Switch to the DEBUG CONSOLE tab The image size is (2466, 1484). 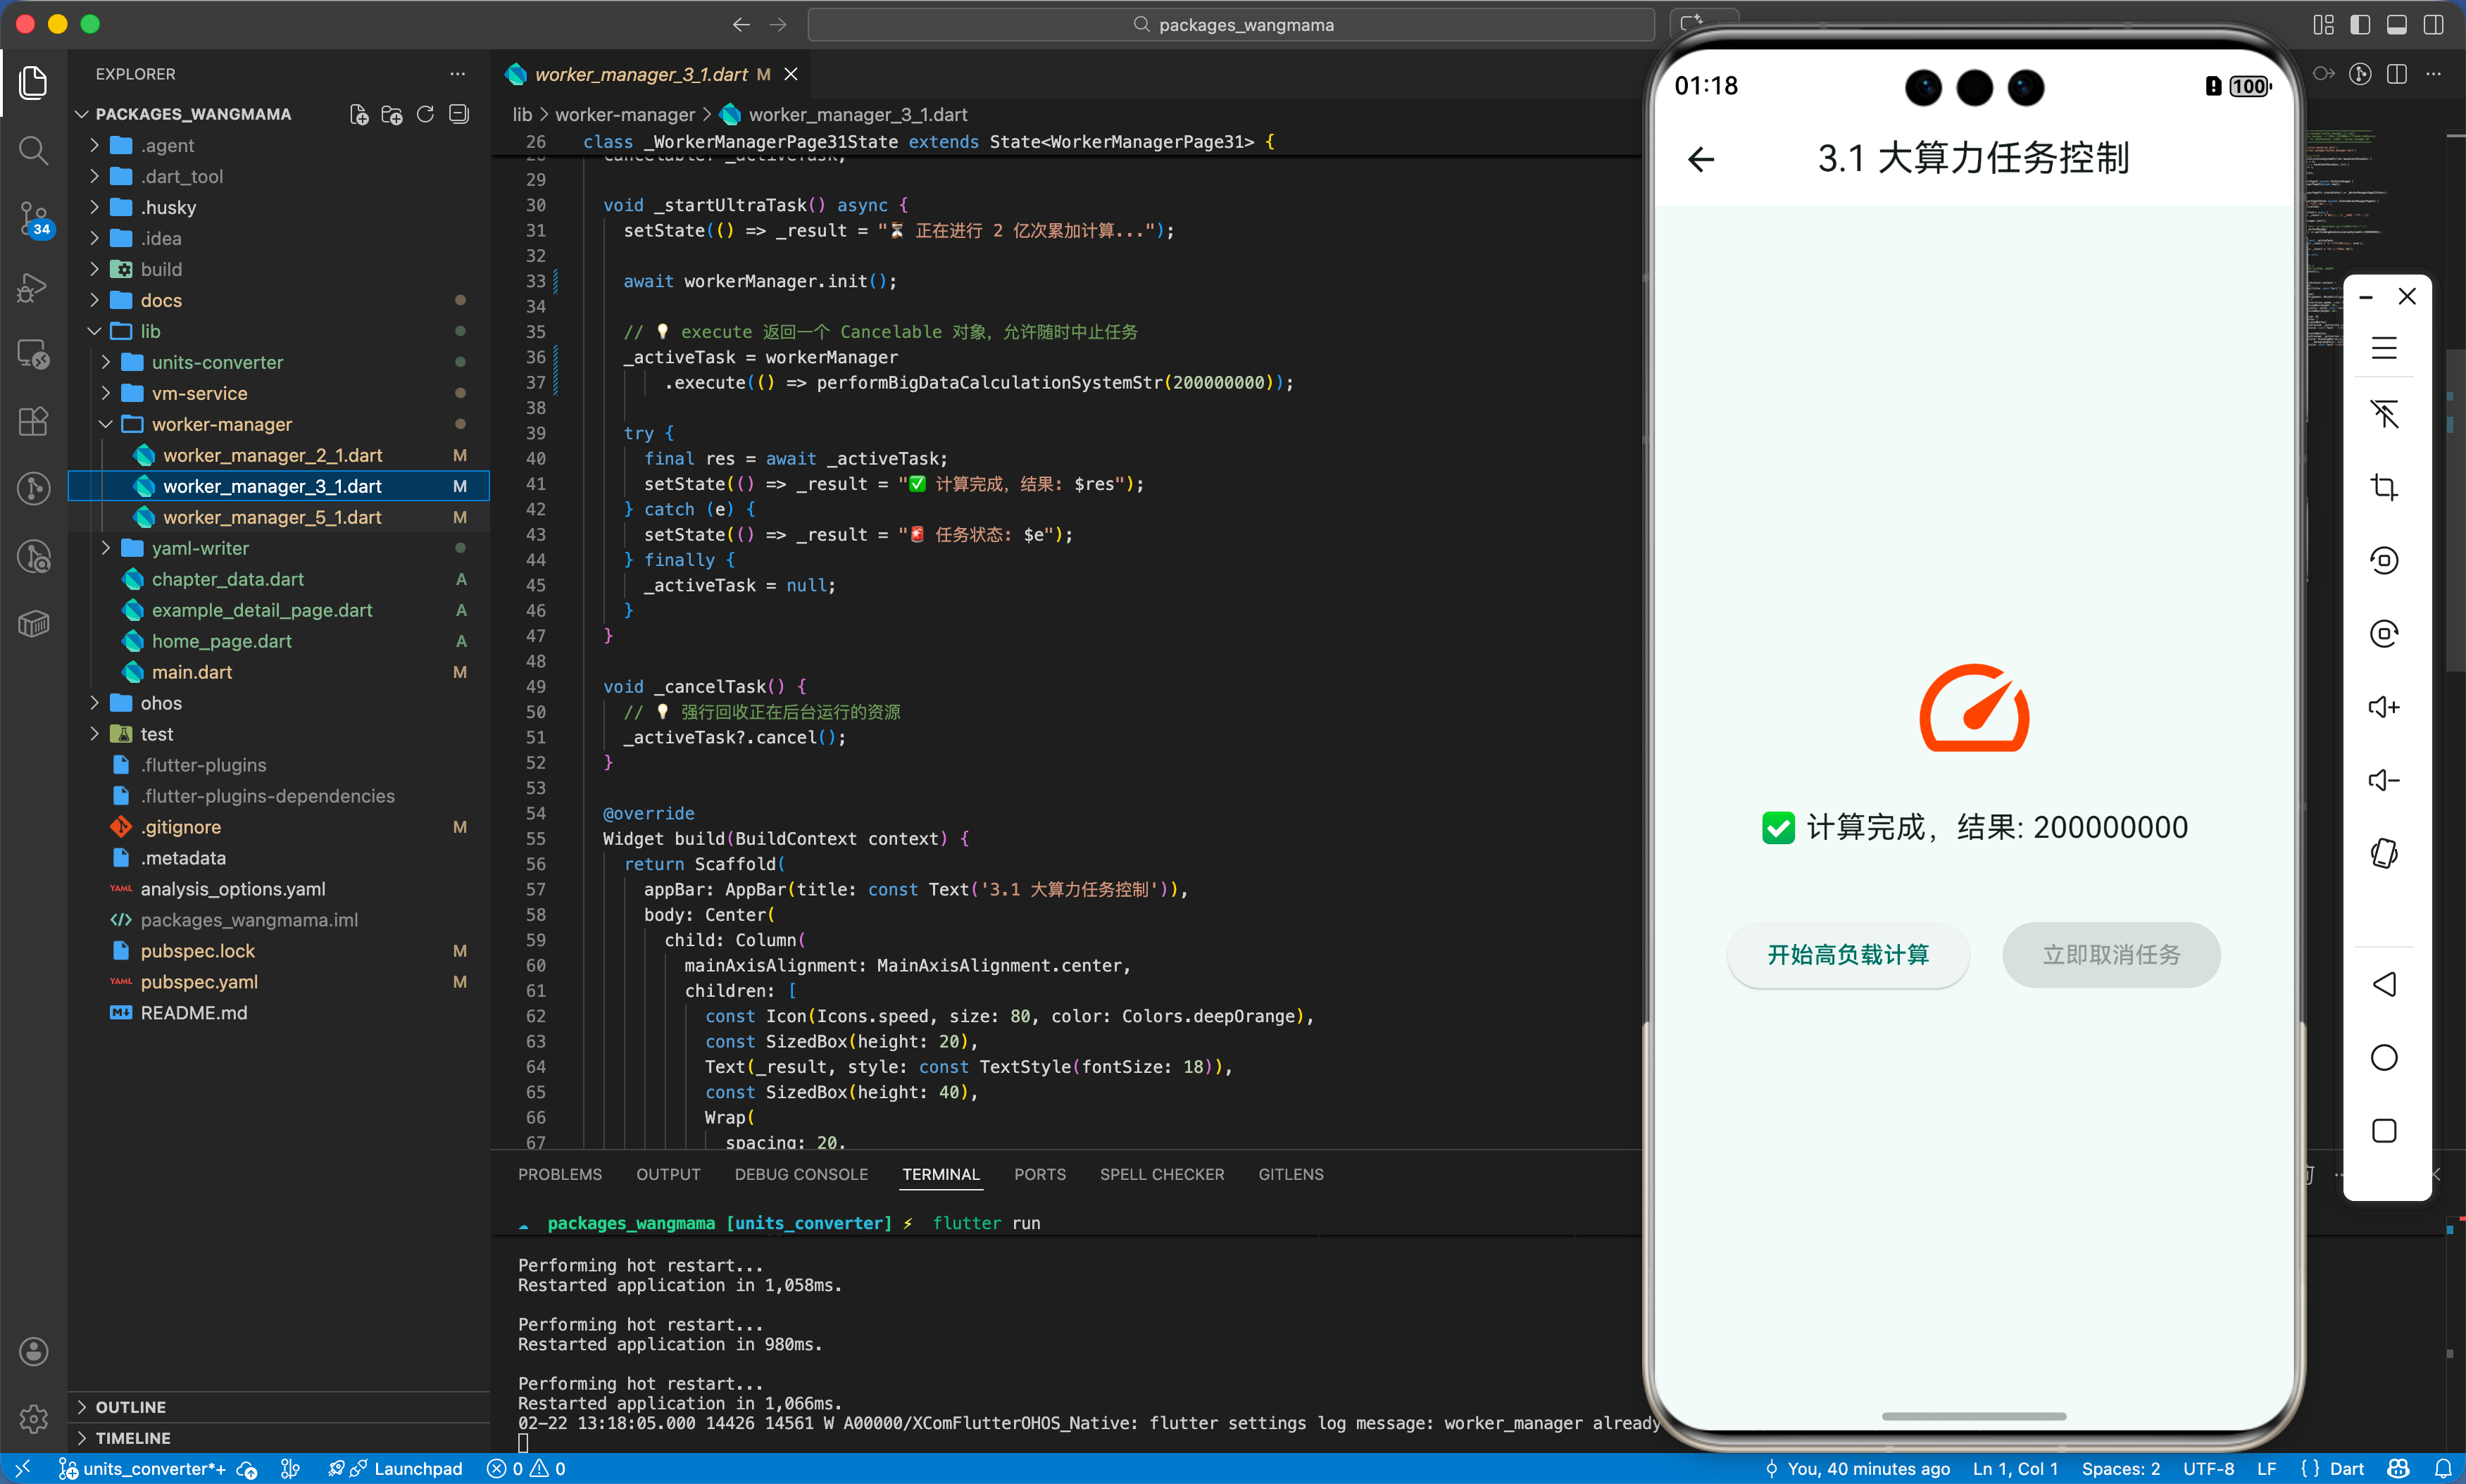pyautogui.click(x=801, y=1174)
